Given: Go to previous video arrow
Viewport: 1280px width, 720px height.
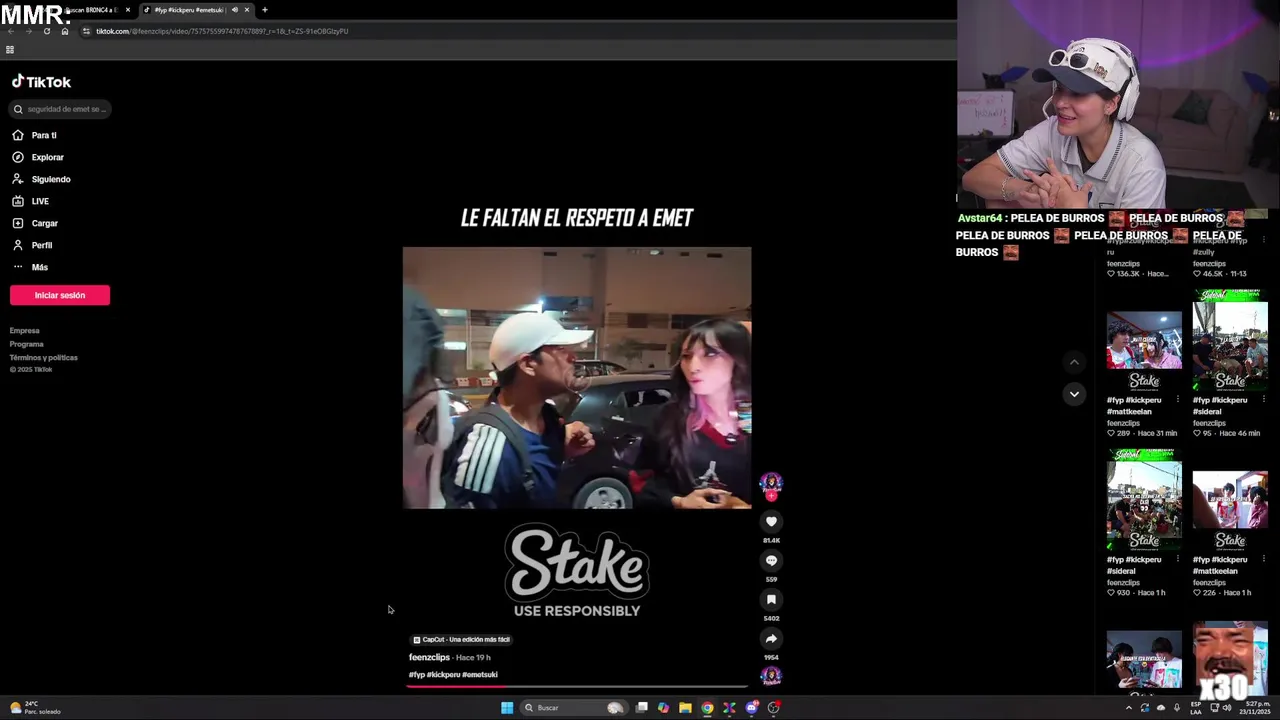Looking at the screenshot, I should click(x=1074, y=362).
